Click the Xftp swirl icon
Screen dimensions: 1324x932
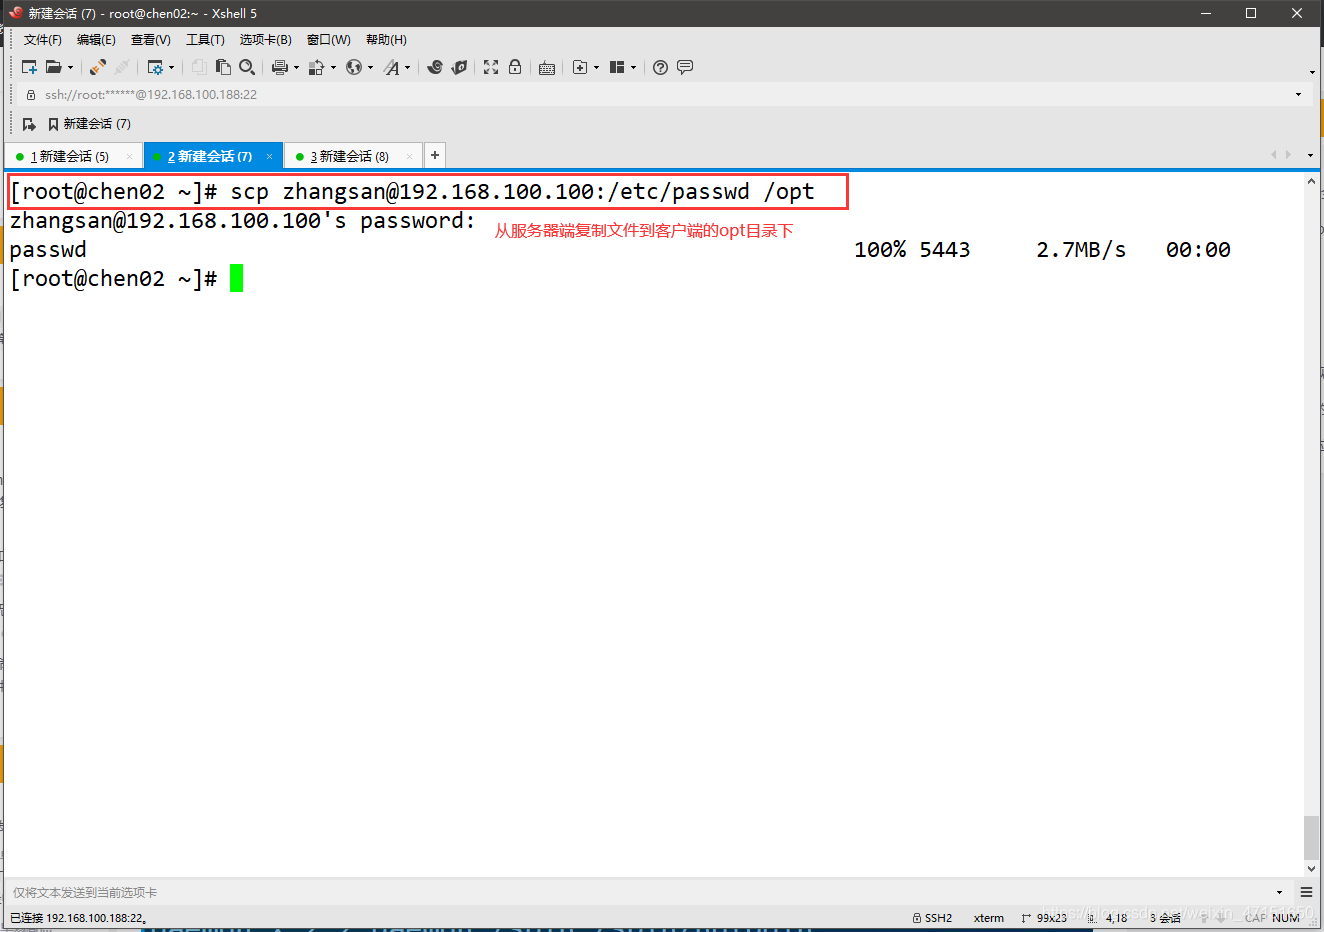pos(435,67)
